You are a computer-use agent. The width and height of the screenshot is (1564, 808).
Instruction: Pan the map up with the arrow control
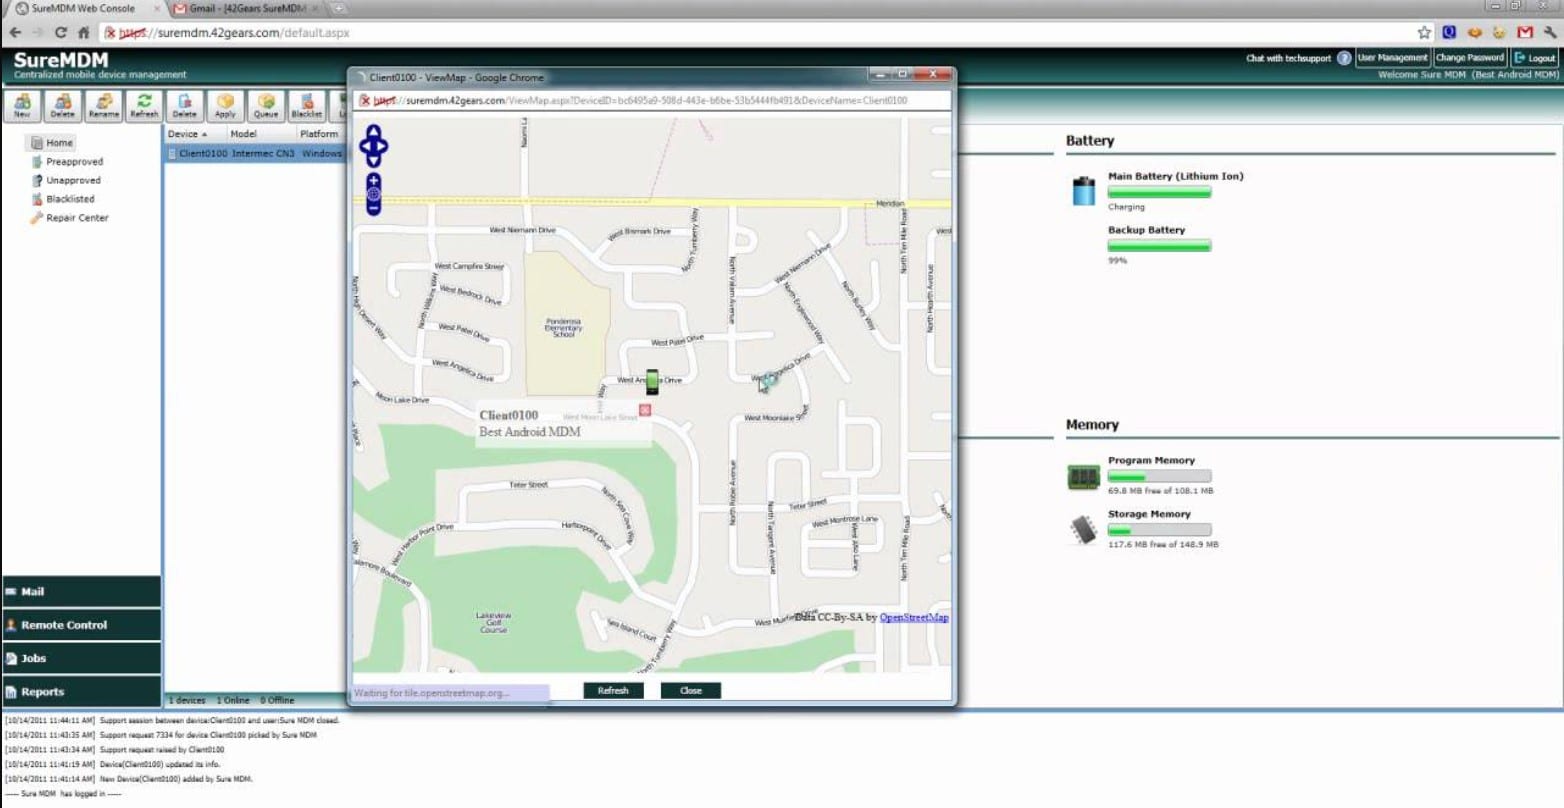pyautogui.click(x=373, y=131)
